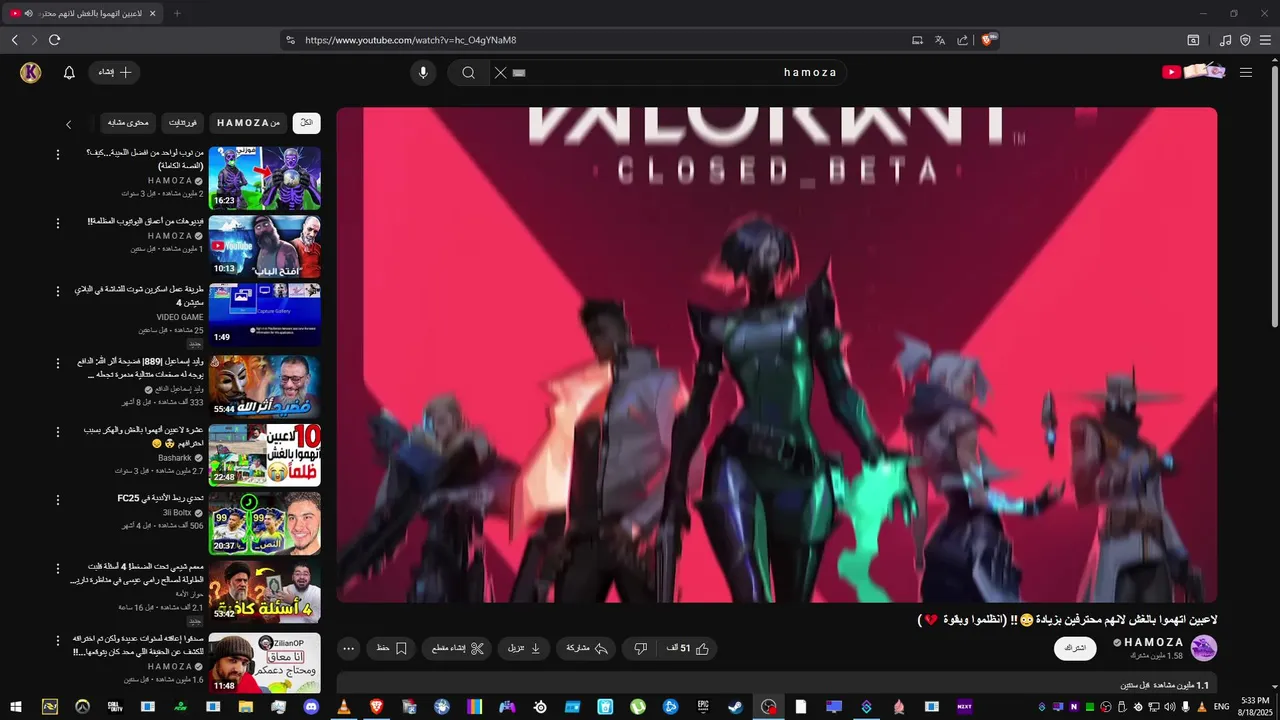
Task: Click the Windows Start button
Action: (x=16, y=707)
